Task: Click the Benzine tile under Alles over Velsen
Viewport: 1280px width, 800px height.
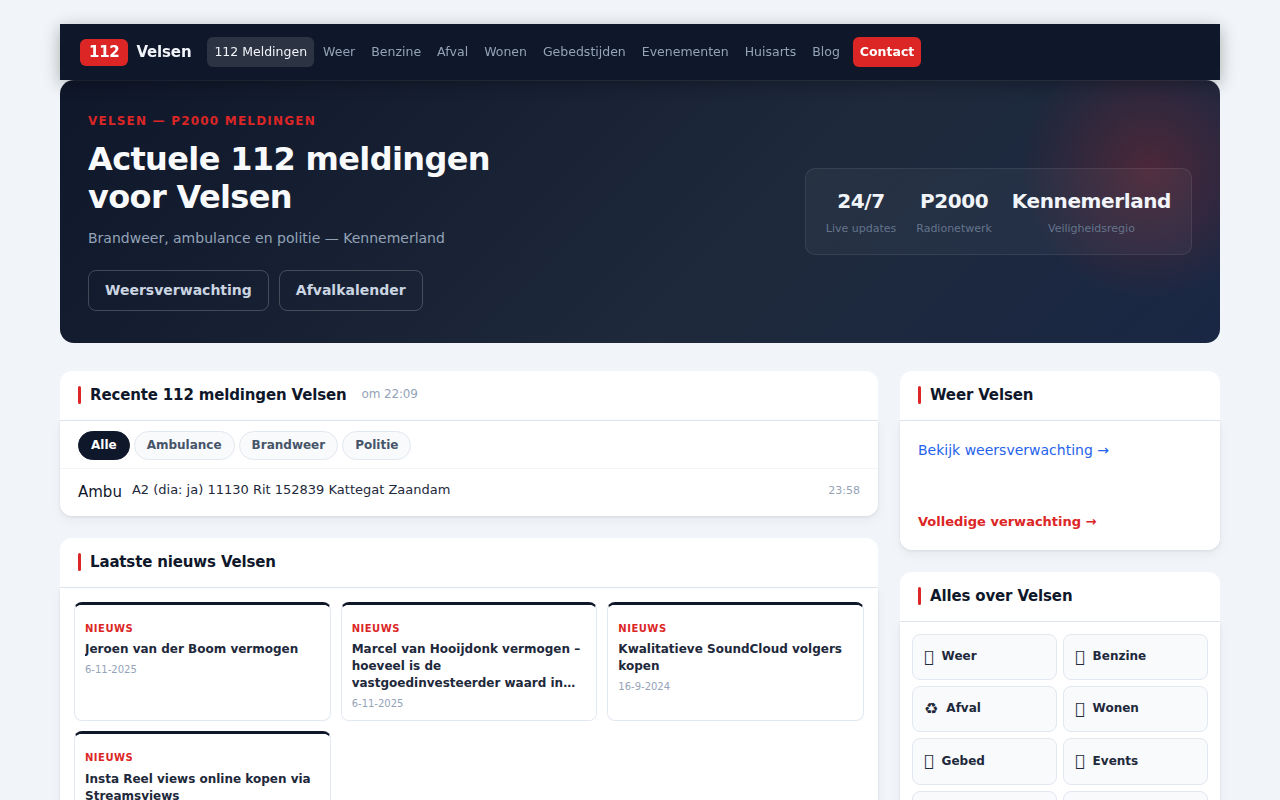Action: (1135, 656)
